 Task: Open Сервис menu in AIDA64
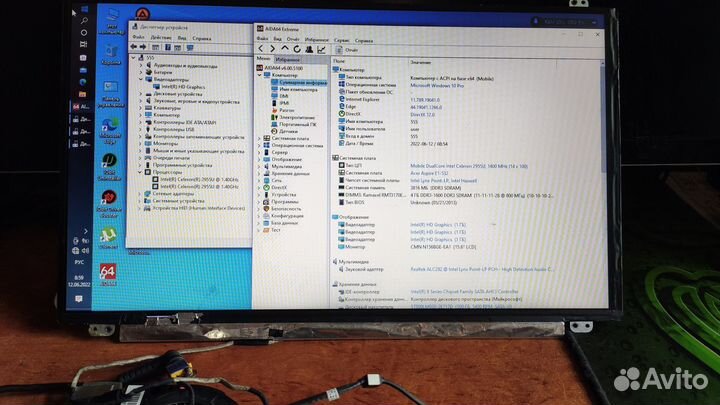(x=342, y=40)
